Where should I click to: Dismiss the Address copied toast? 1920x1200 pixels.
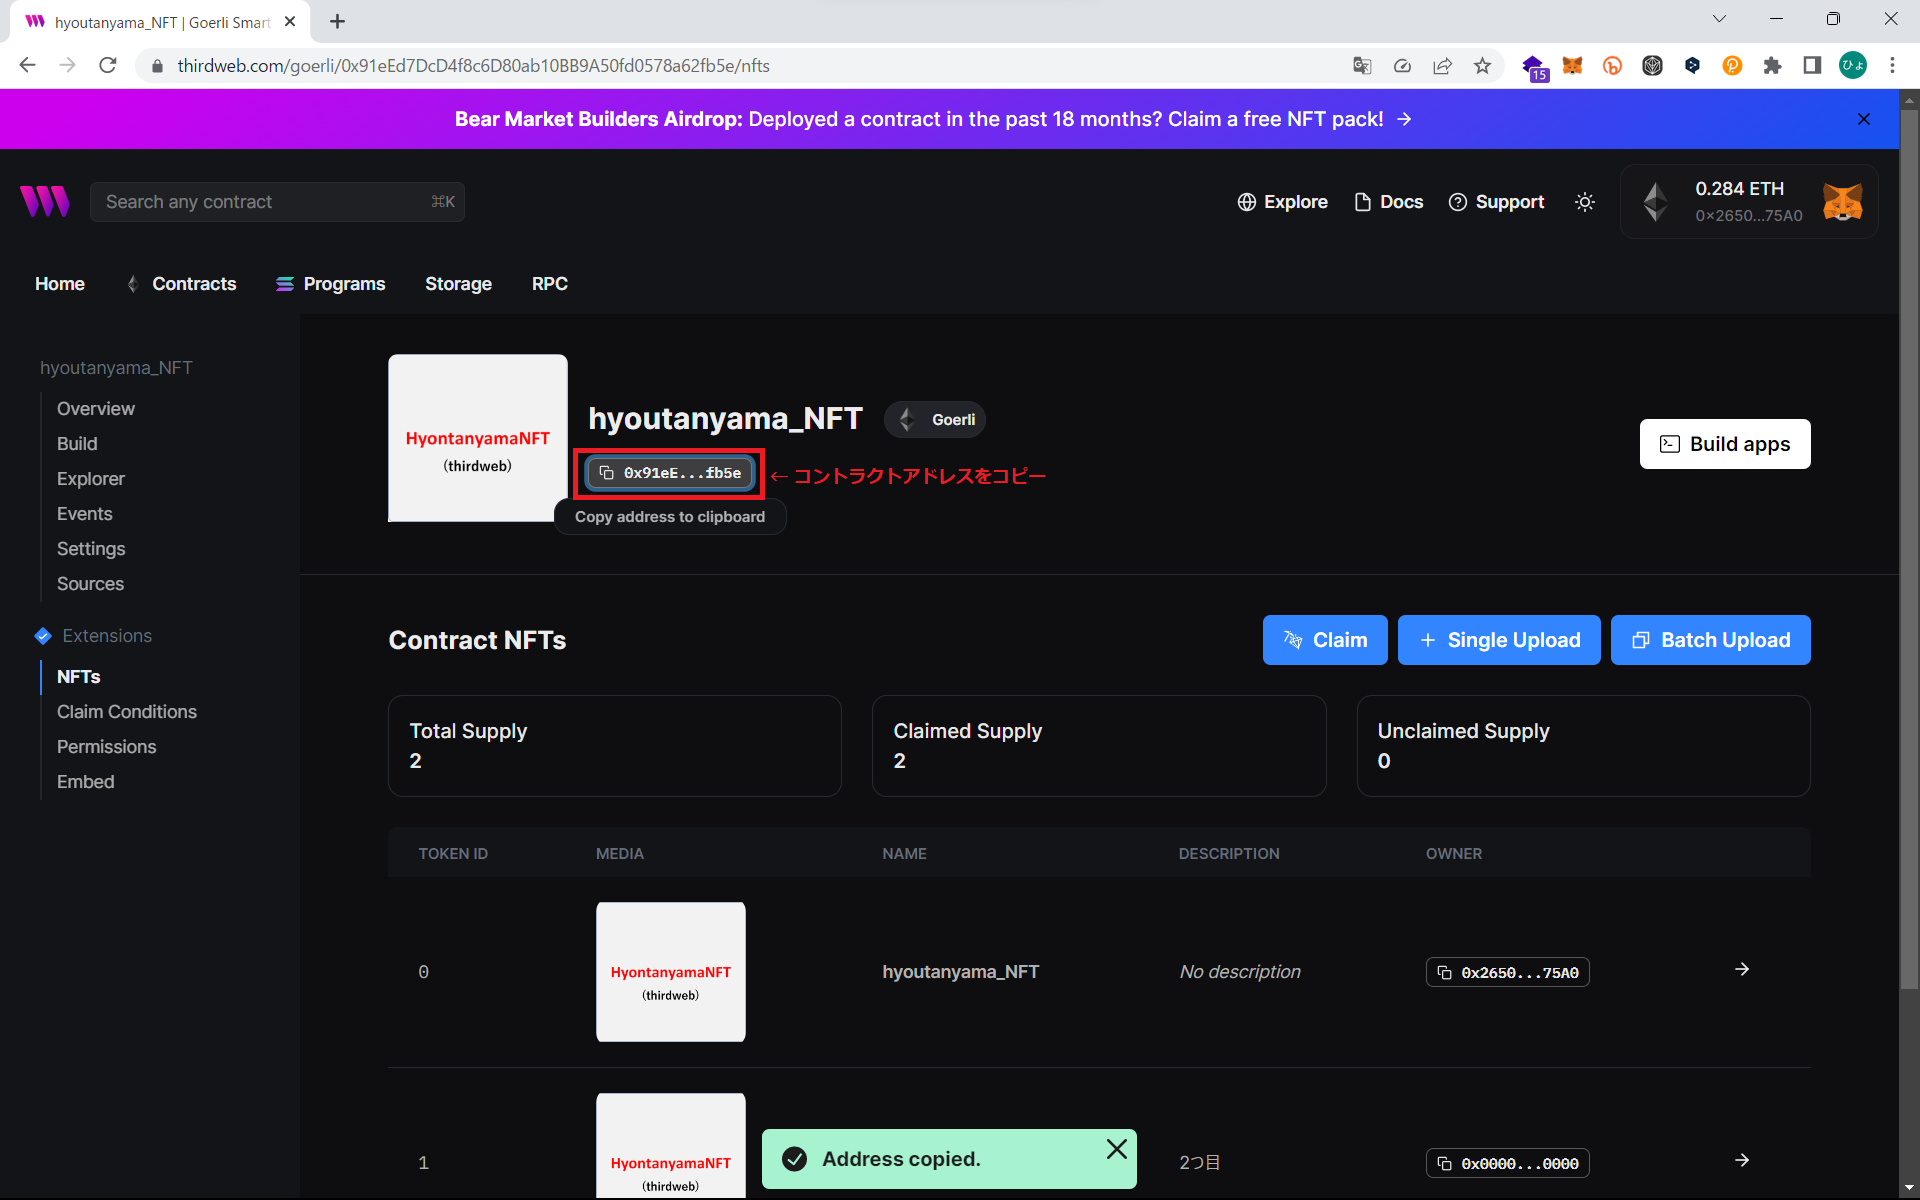tap(1116, 1149)
